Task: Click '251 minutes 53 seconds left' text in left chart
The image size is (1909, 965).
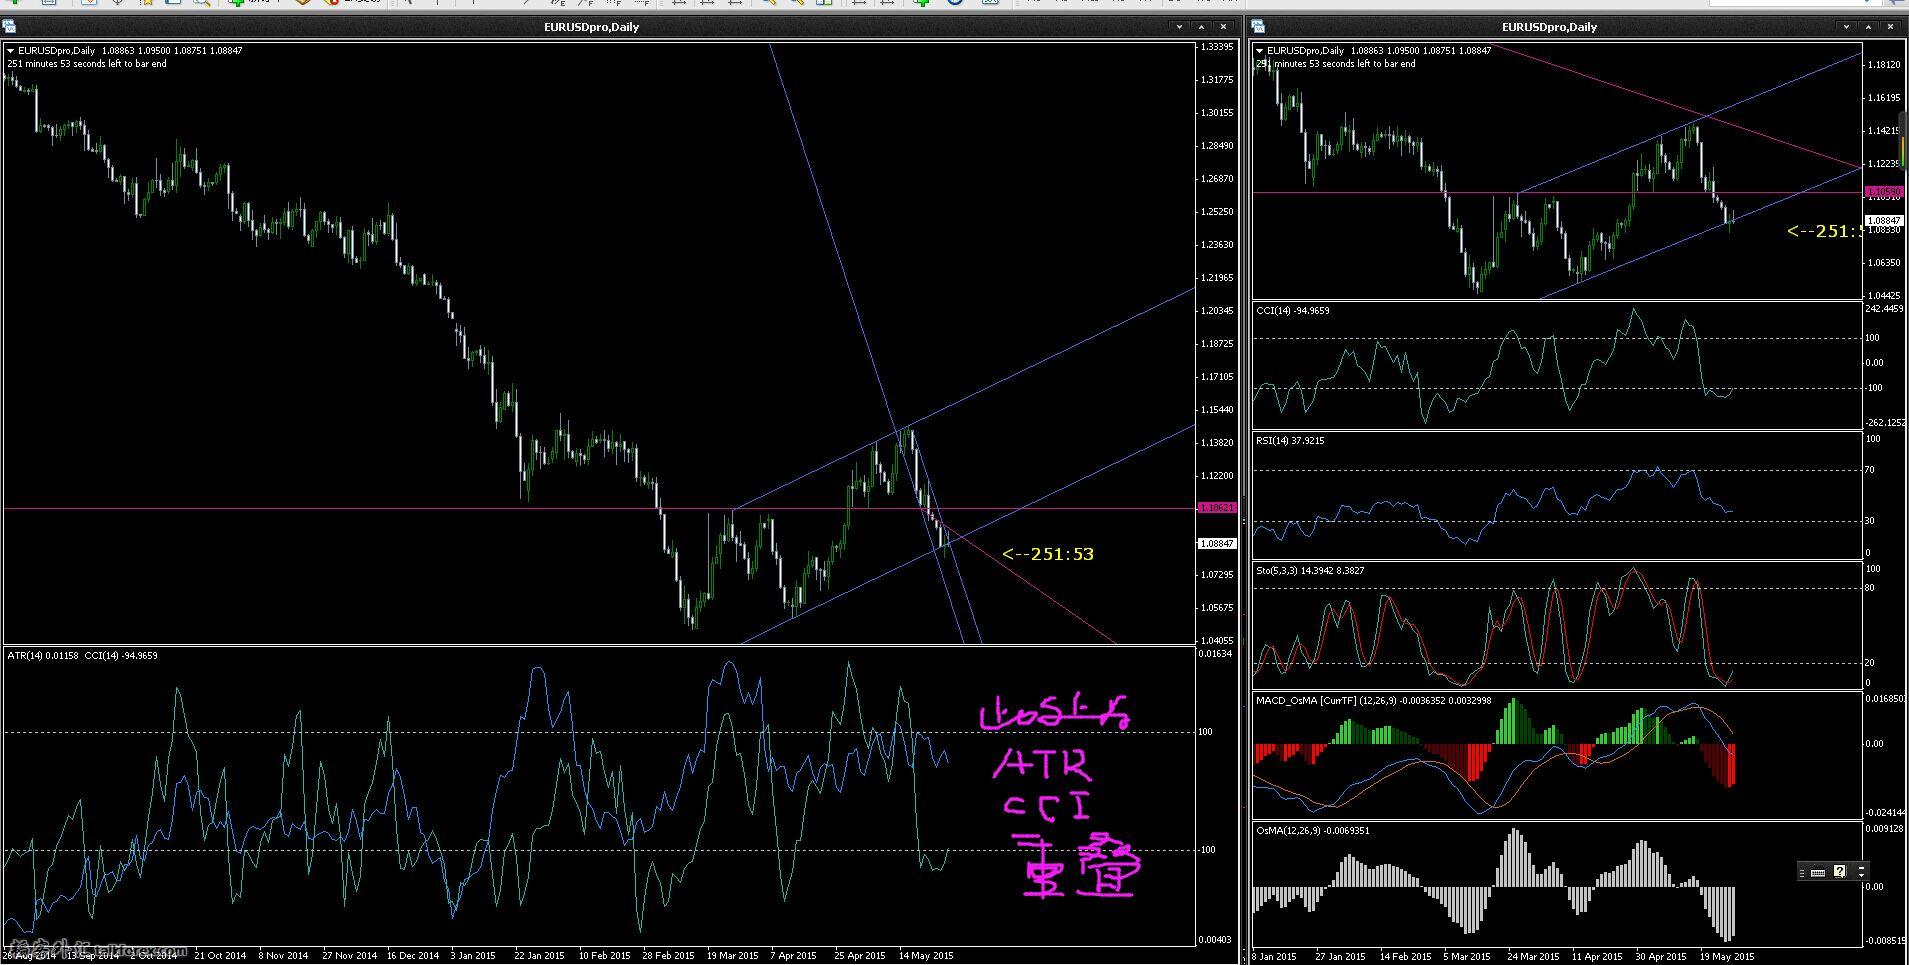Action: pos(65,64)
